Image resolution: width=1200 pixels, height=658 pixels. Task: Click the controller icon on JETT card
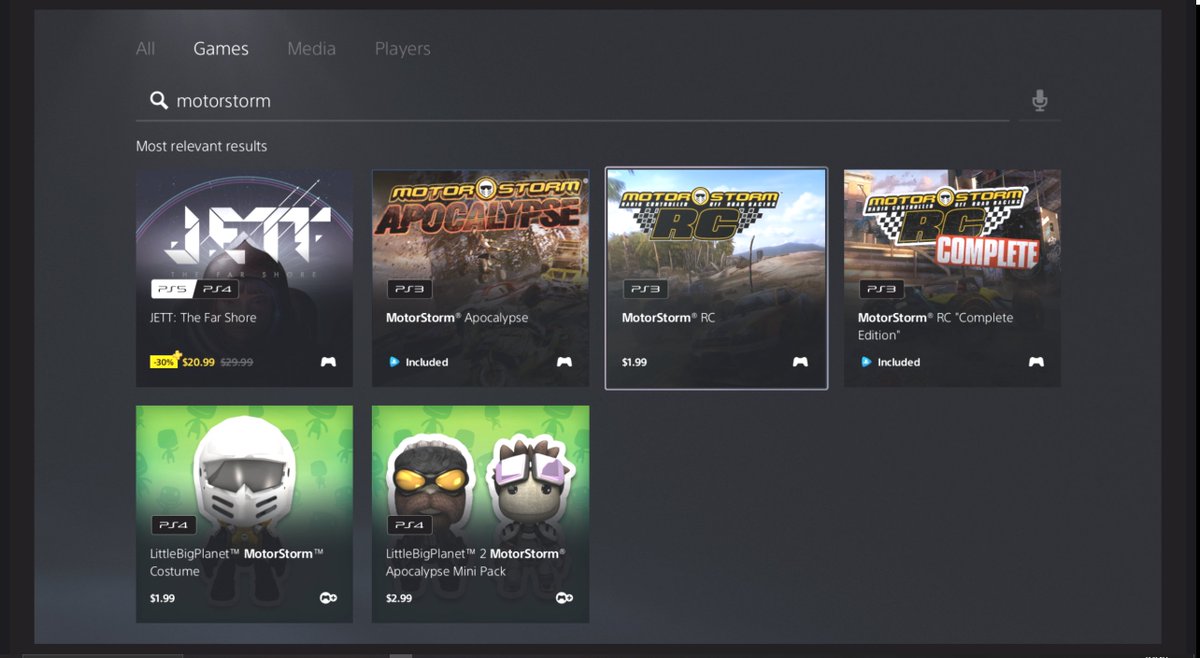coord(328,362)
